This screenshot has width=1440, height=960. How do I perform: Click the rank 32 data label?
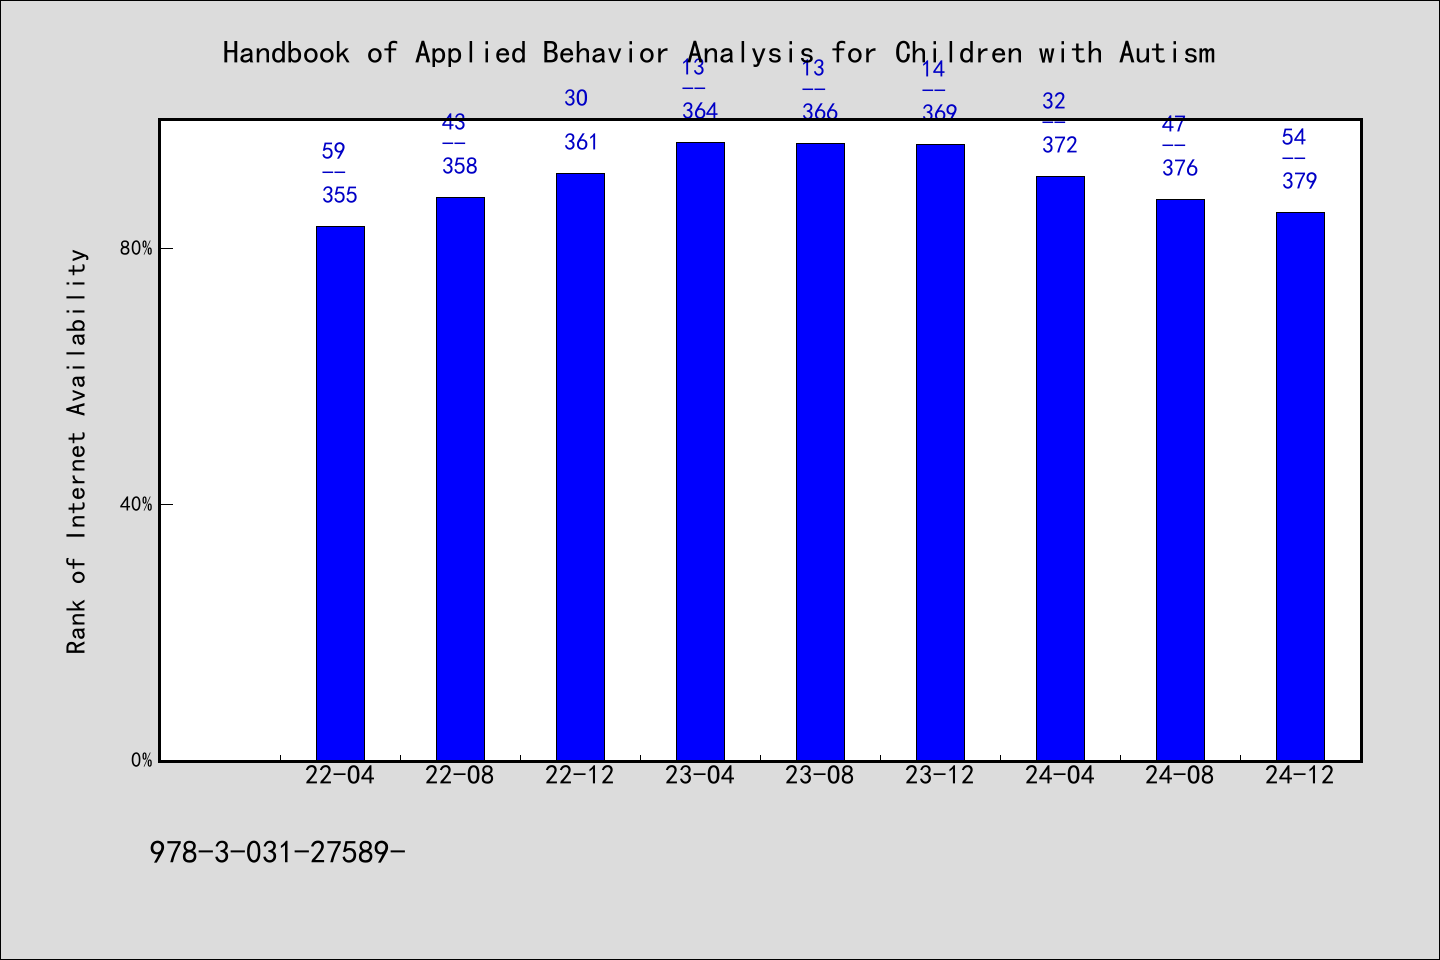[1054, 101]
